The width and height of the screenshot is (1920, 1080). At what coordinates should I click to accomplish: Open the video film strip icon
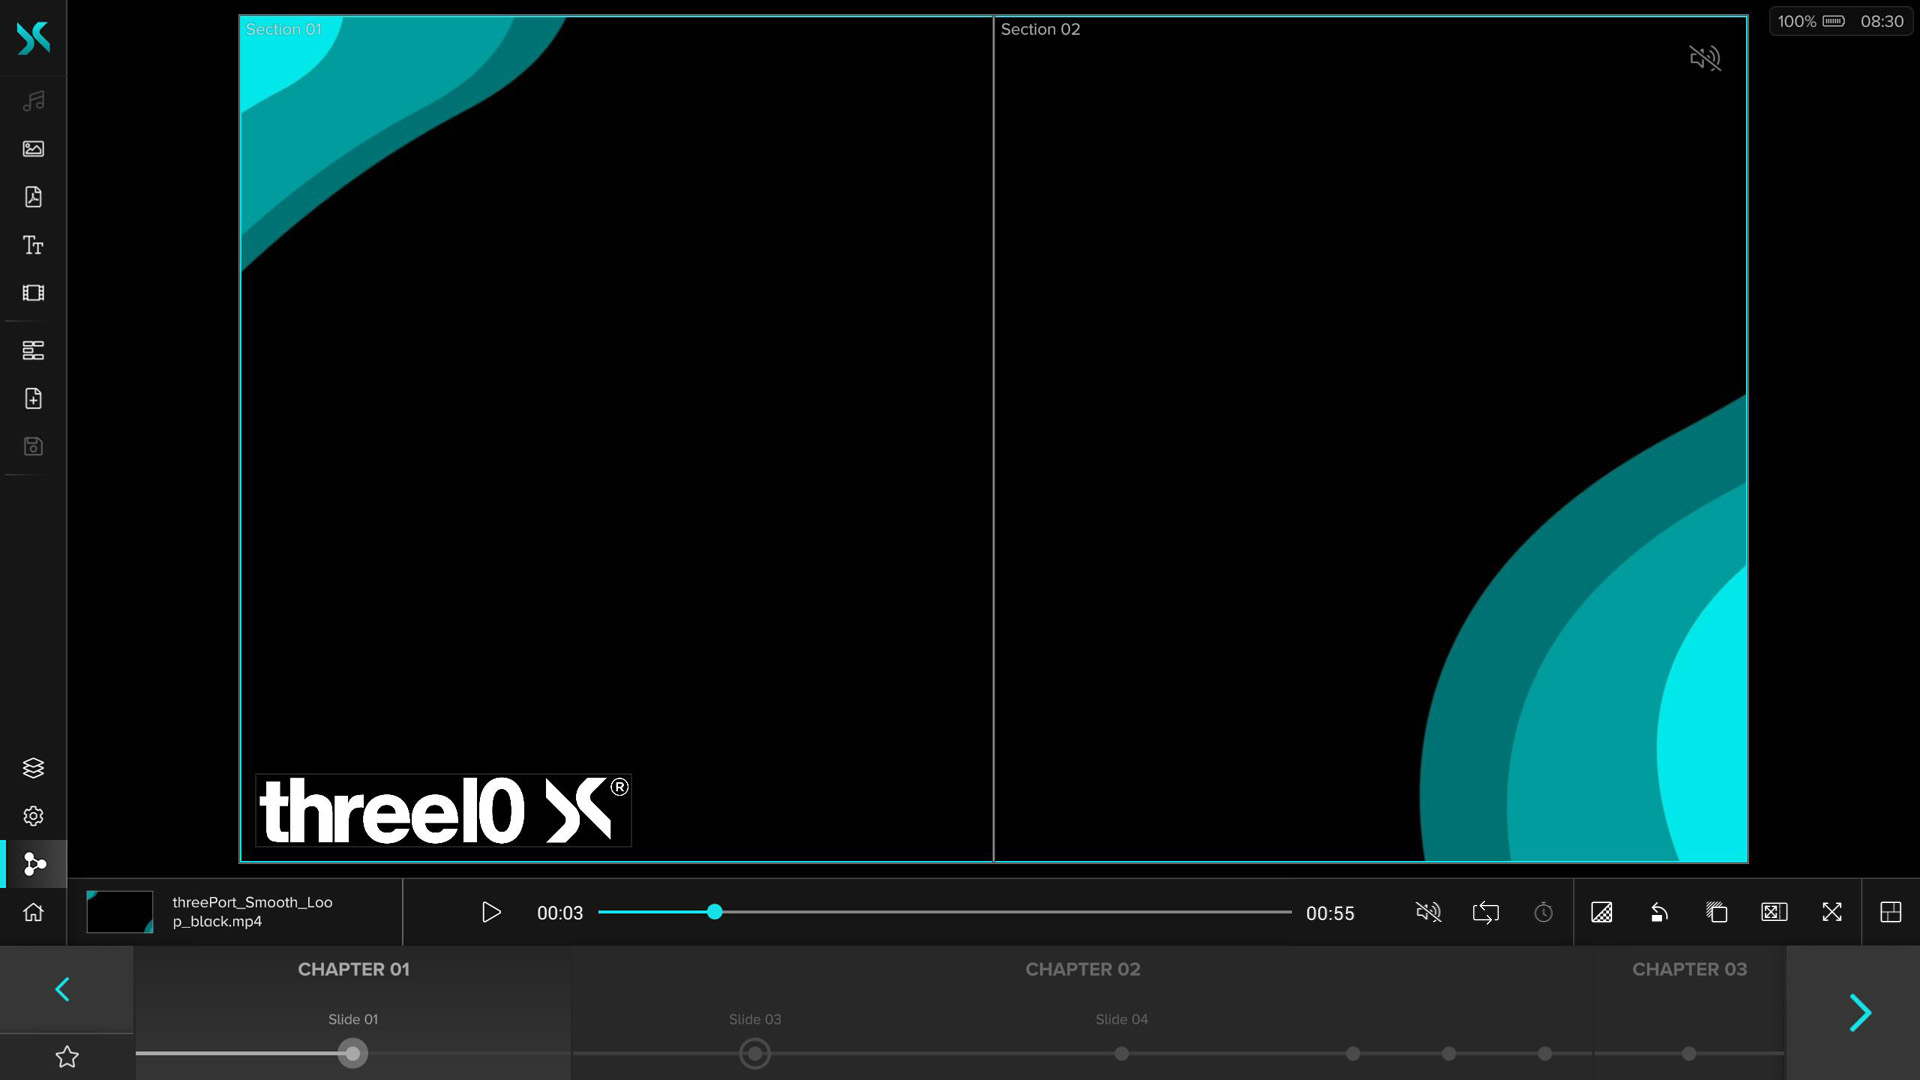point(33,293)
